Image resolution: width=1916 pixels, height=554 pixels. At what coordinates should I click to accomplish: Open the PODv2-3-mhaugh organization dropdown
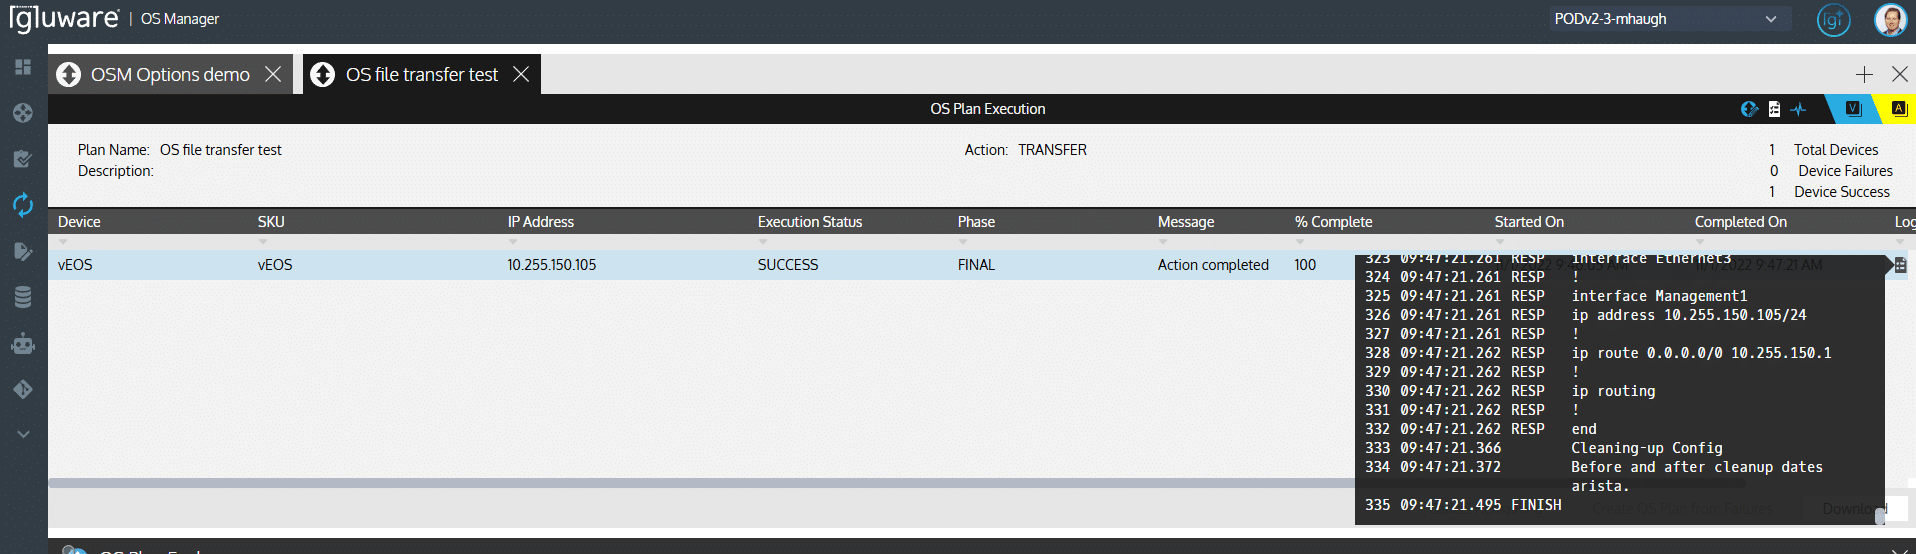coord(1668,19)
